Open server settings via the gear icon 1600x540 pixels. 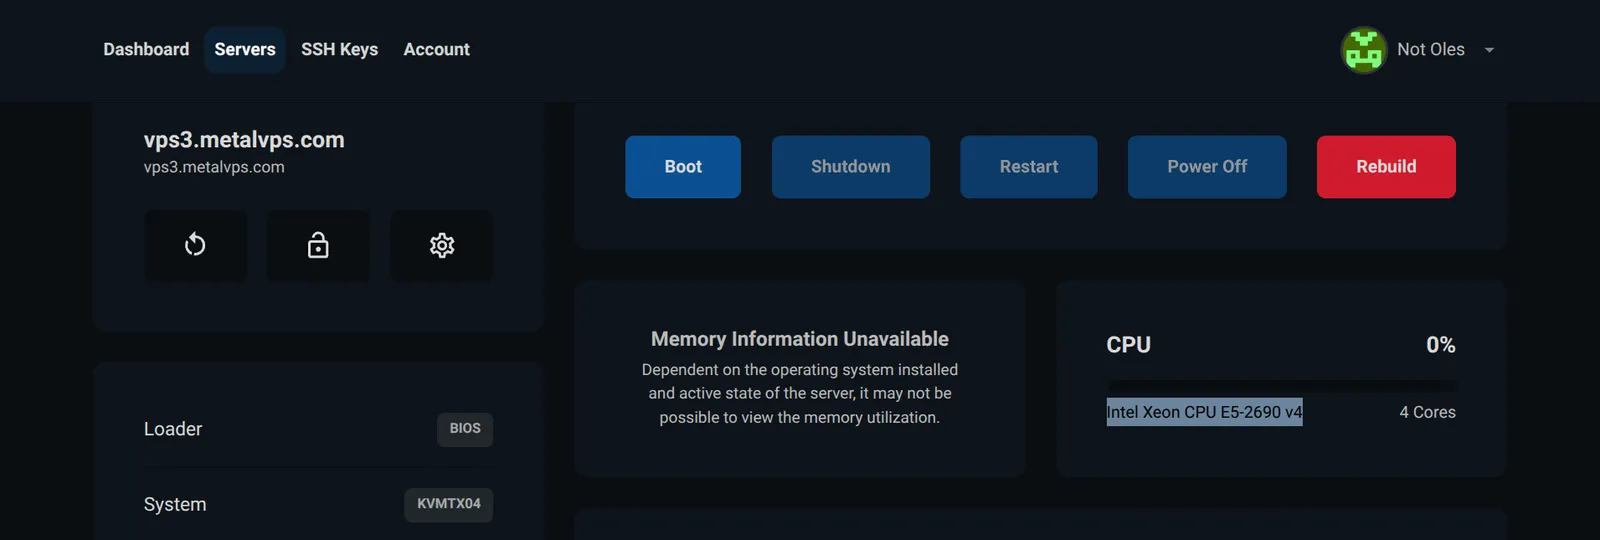tap(441, 245)
